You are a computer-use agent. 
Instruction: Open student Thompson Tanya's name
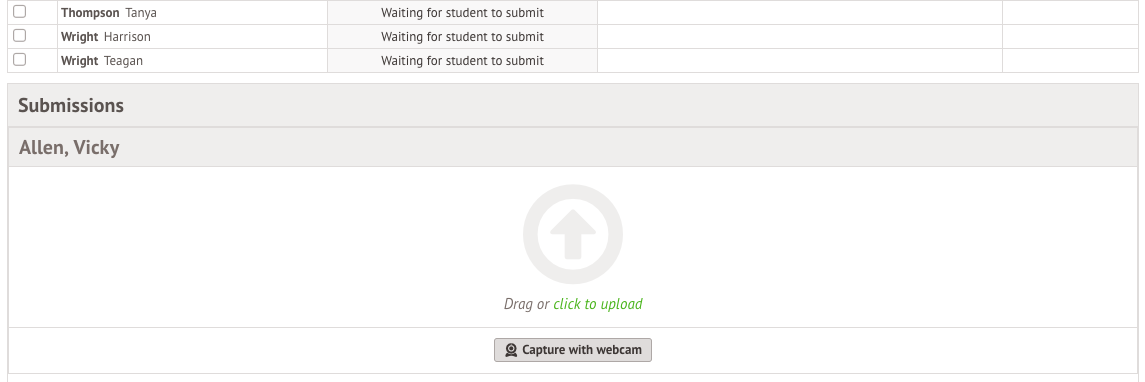click(x=109, y=12)
